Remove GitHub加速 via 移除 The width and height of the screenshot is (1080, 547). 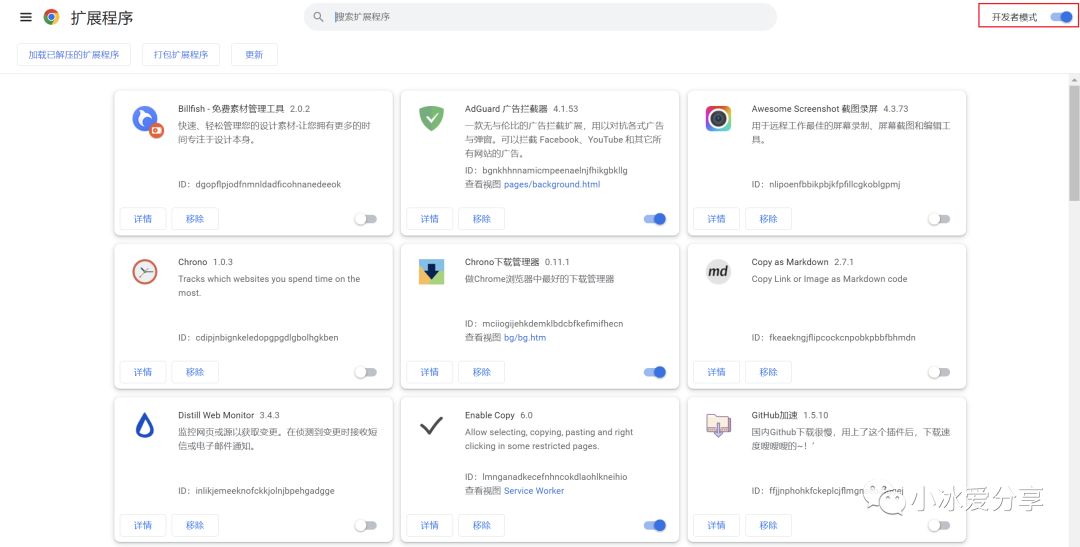(x=769, y=525)
